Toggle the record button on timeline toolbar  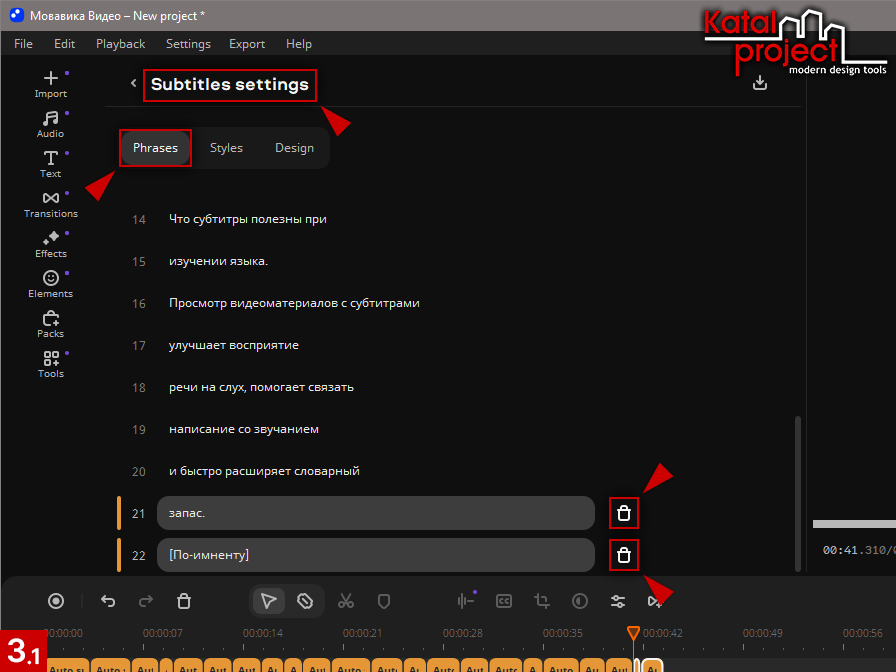pyautogui.click(x=57, y=601)
